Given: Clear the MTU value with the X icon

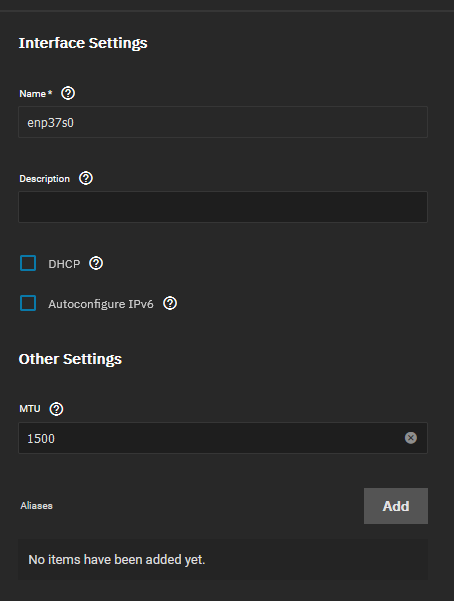Looking at the screenshot, I should 411,438.
